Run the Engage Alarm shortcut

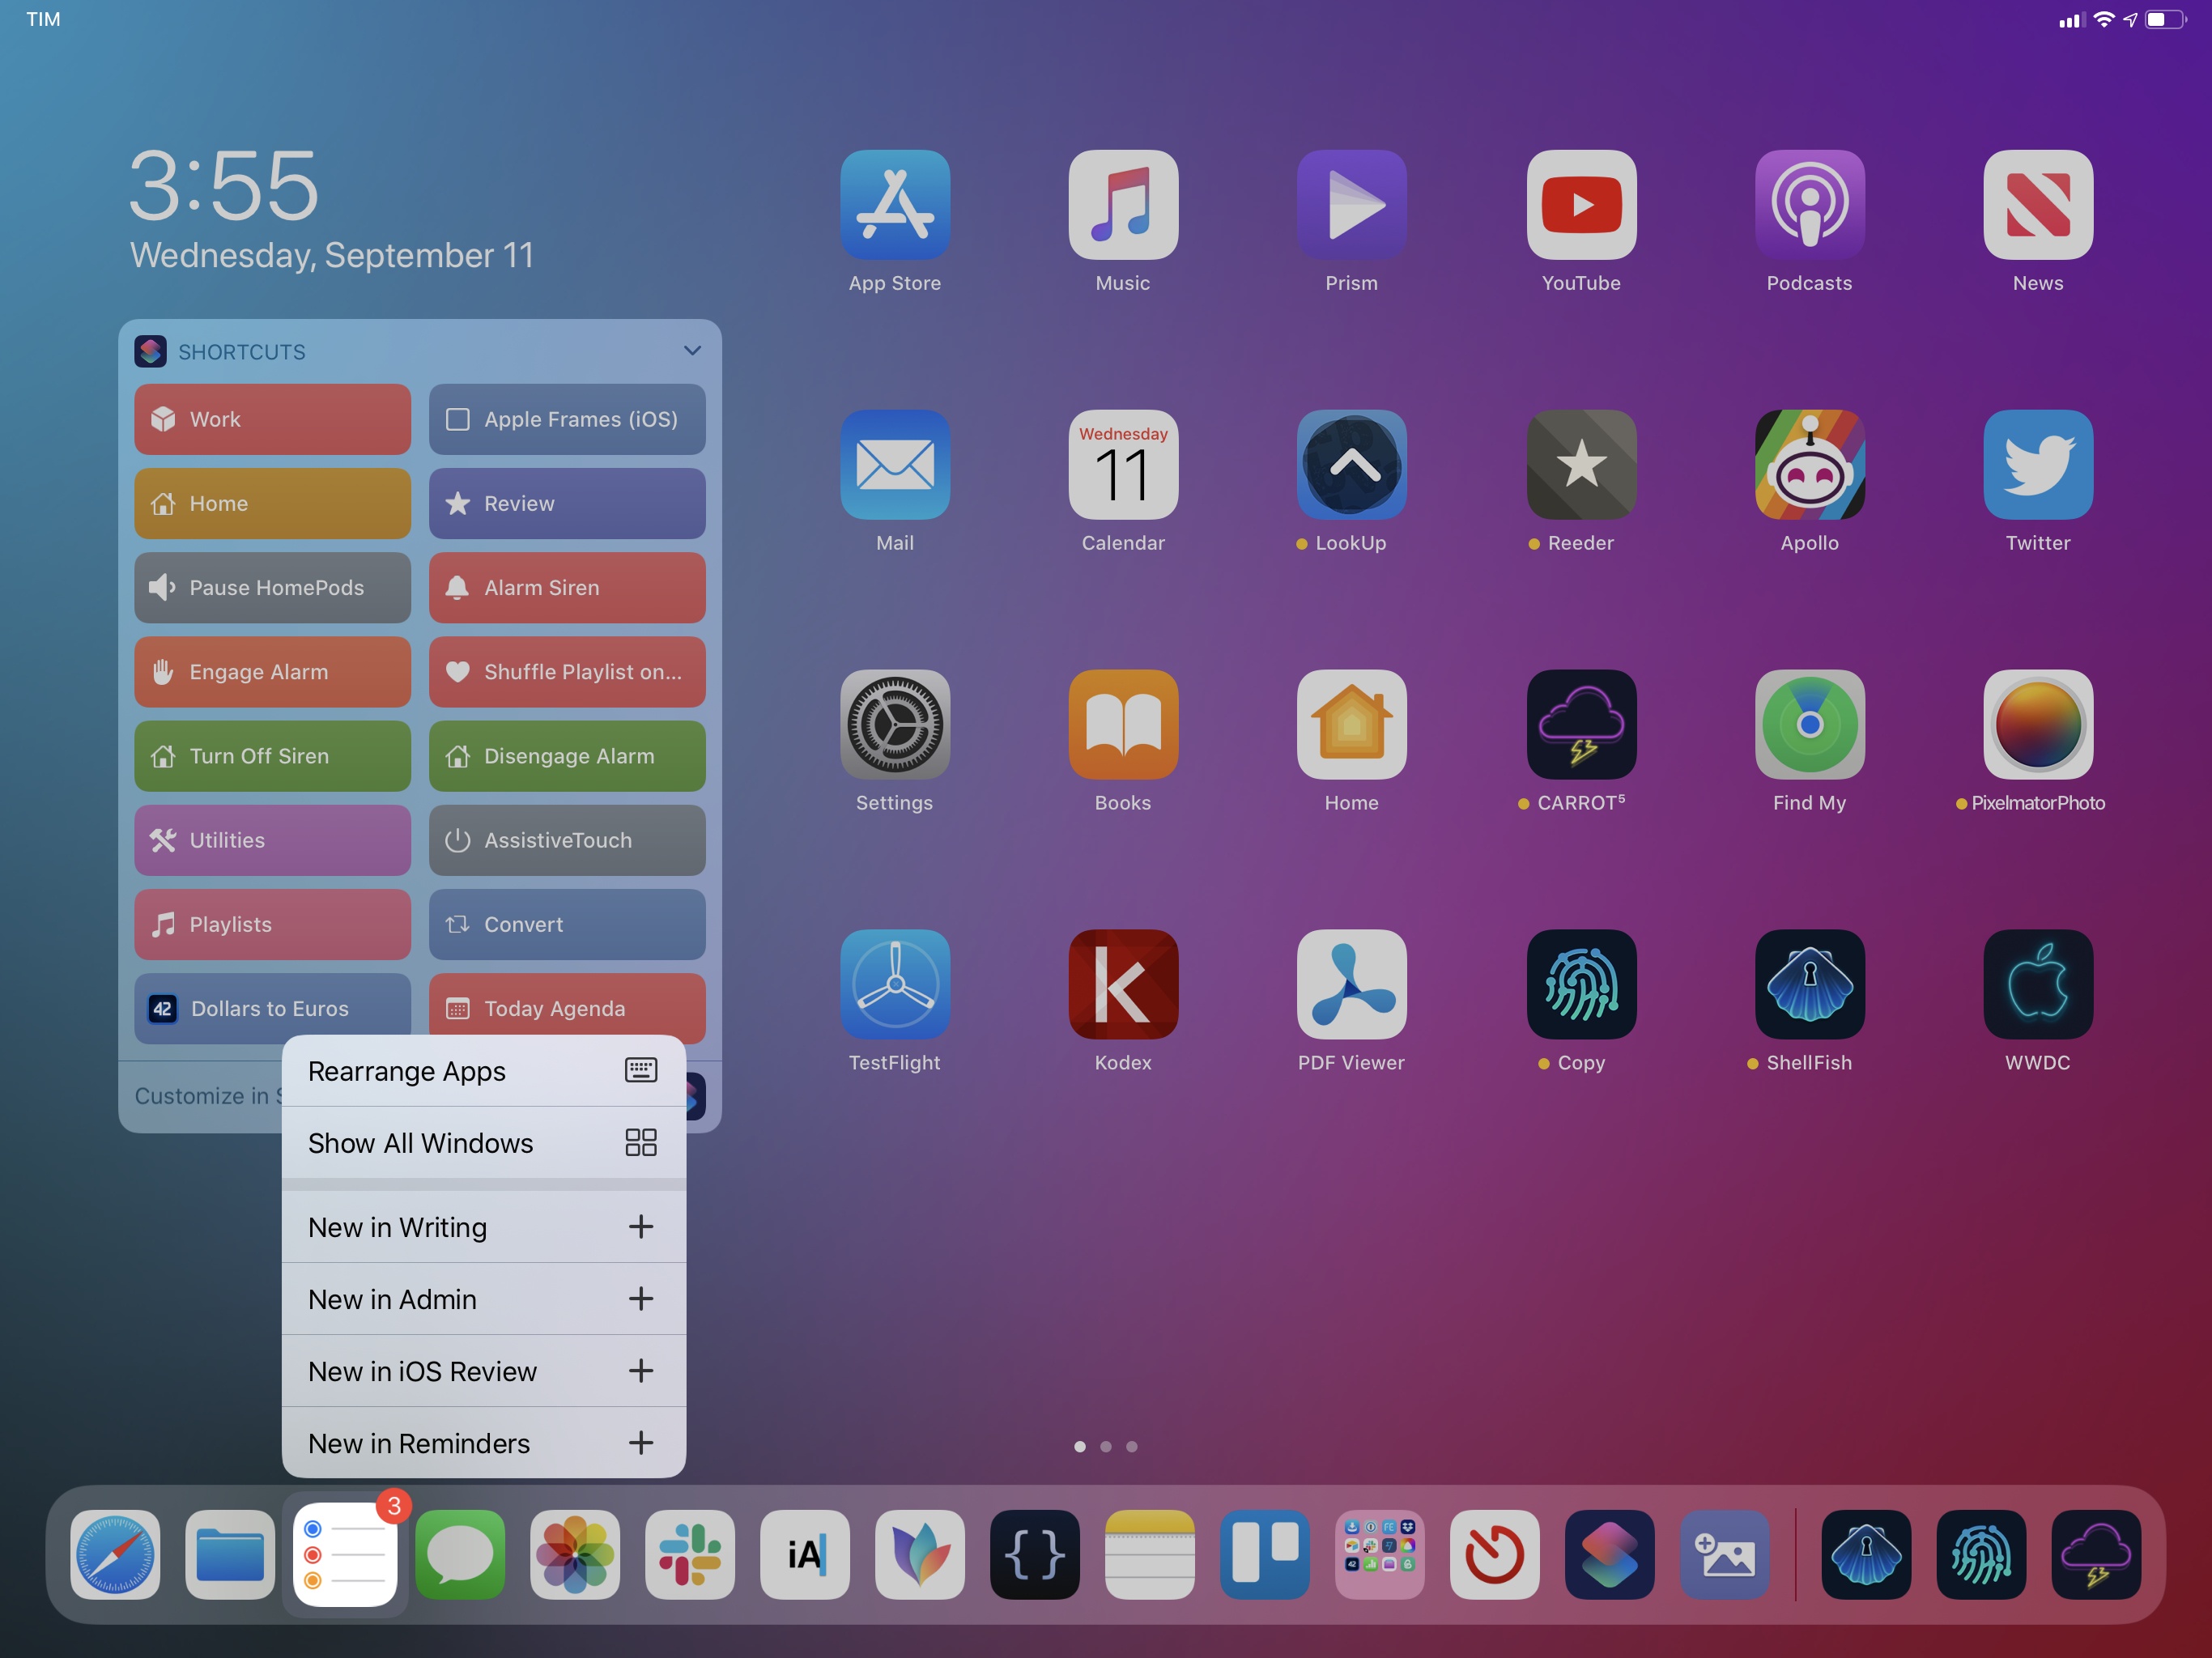pos(273,672)
